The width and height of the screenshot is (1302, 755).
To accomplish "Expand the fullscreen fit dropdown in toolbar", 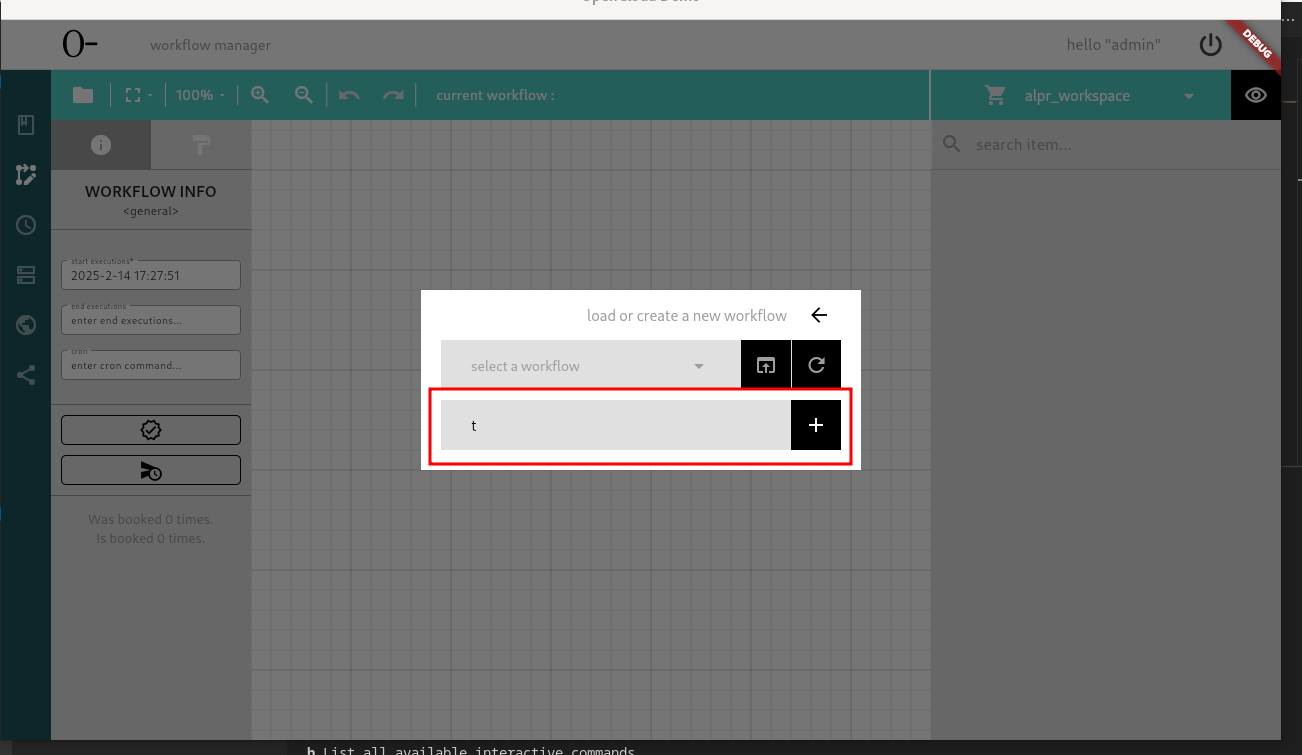I will tap(138, 95).
